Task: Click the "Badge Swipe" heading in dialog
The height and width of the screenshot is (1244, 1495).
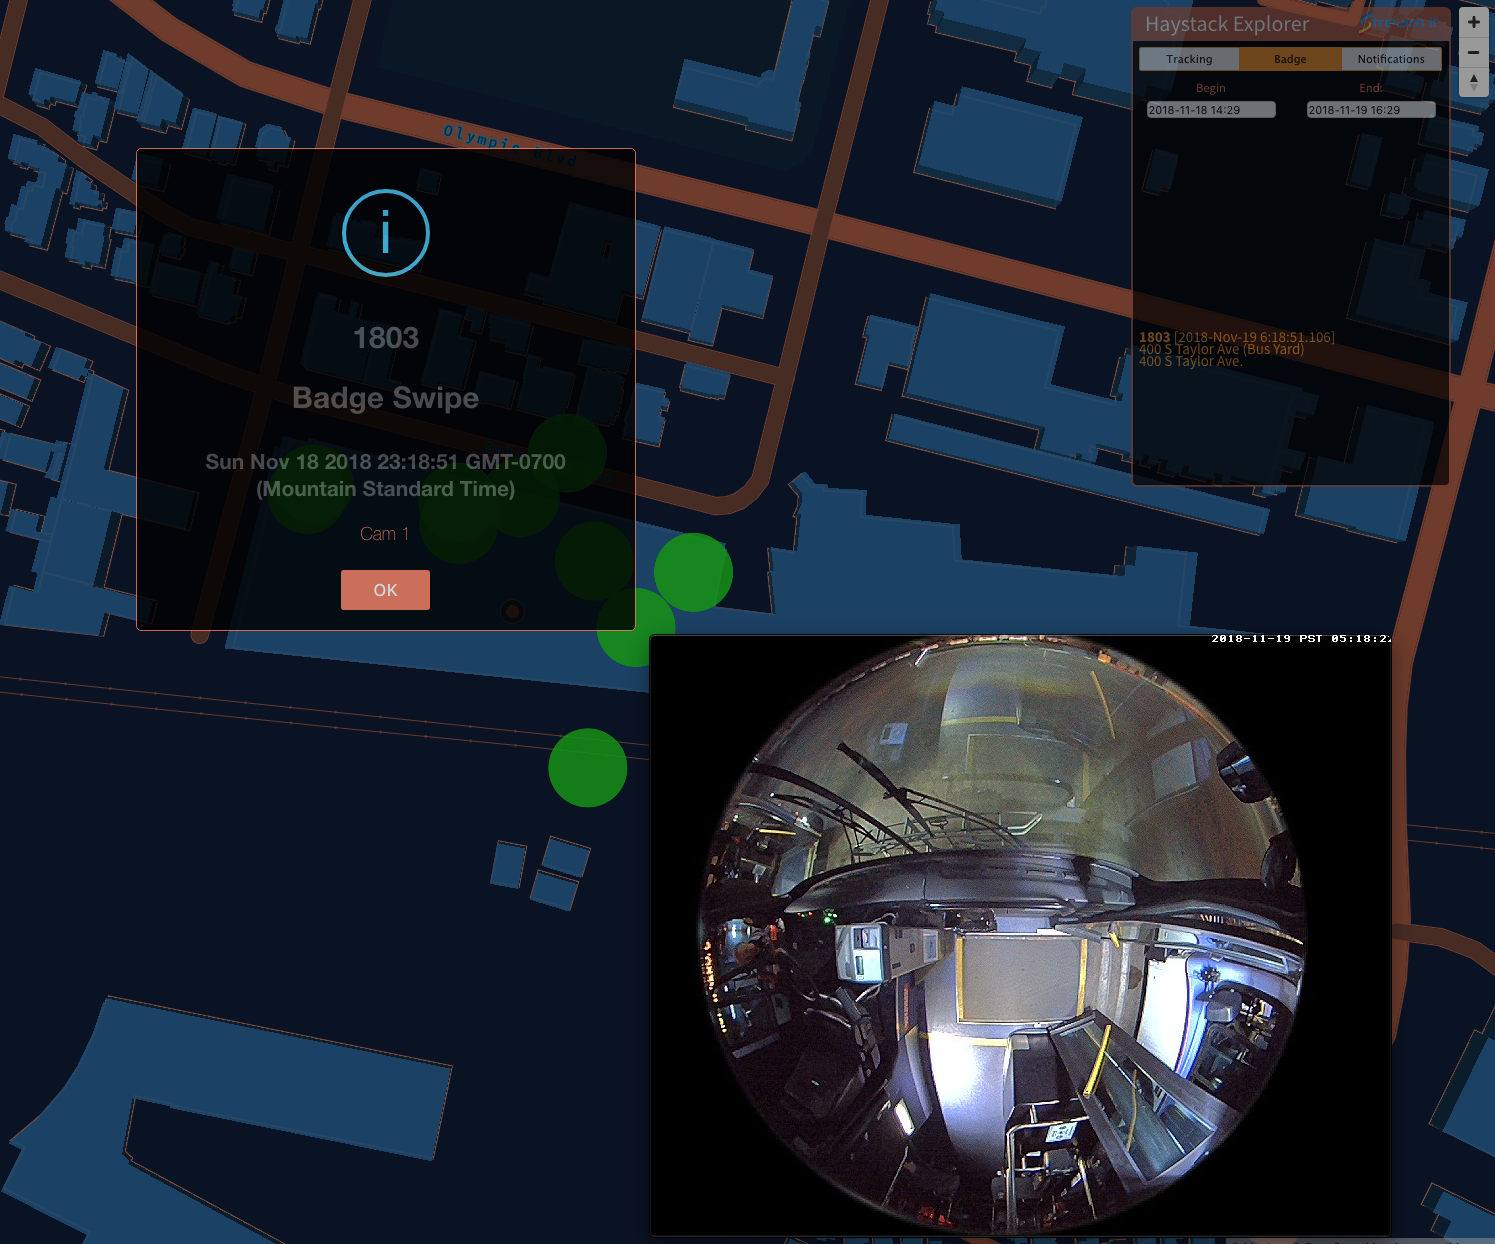Action: pyautogui.click(x=386, y=398)
